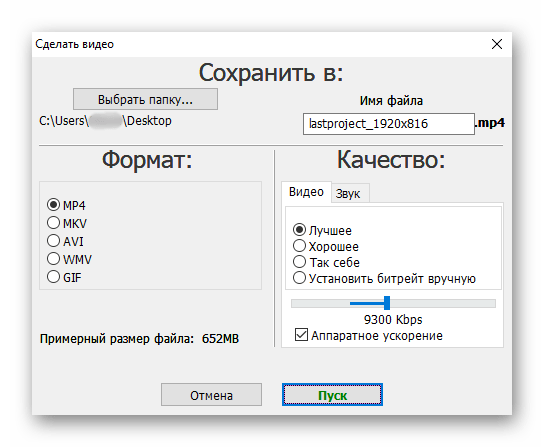The width and height of the screenshot is (544, 447).
Task: Click the file name input field
Action: click(389, 124)
